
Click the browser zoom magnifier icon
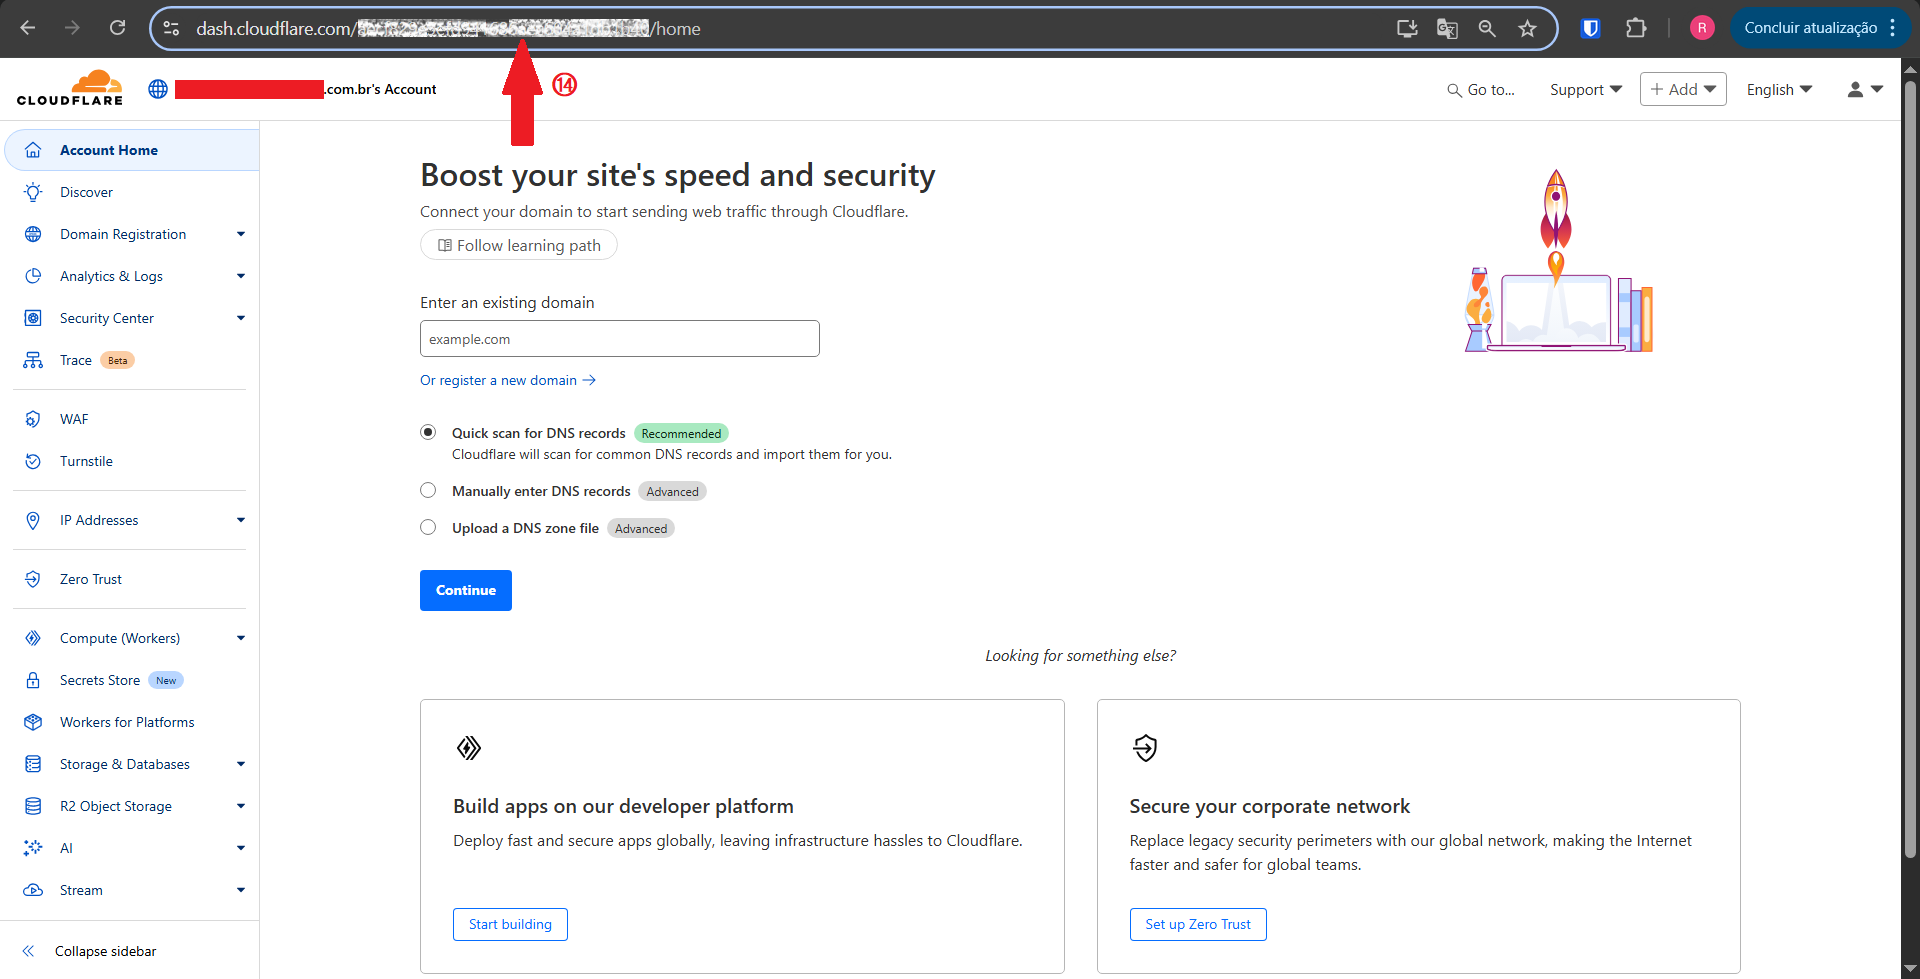1487,28
